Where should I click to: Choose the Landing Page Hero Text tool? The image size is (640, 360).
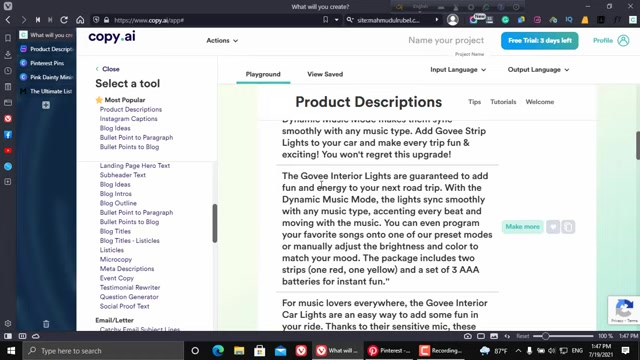[135, 166]
